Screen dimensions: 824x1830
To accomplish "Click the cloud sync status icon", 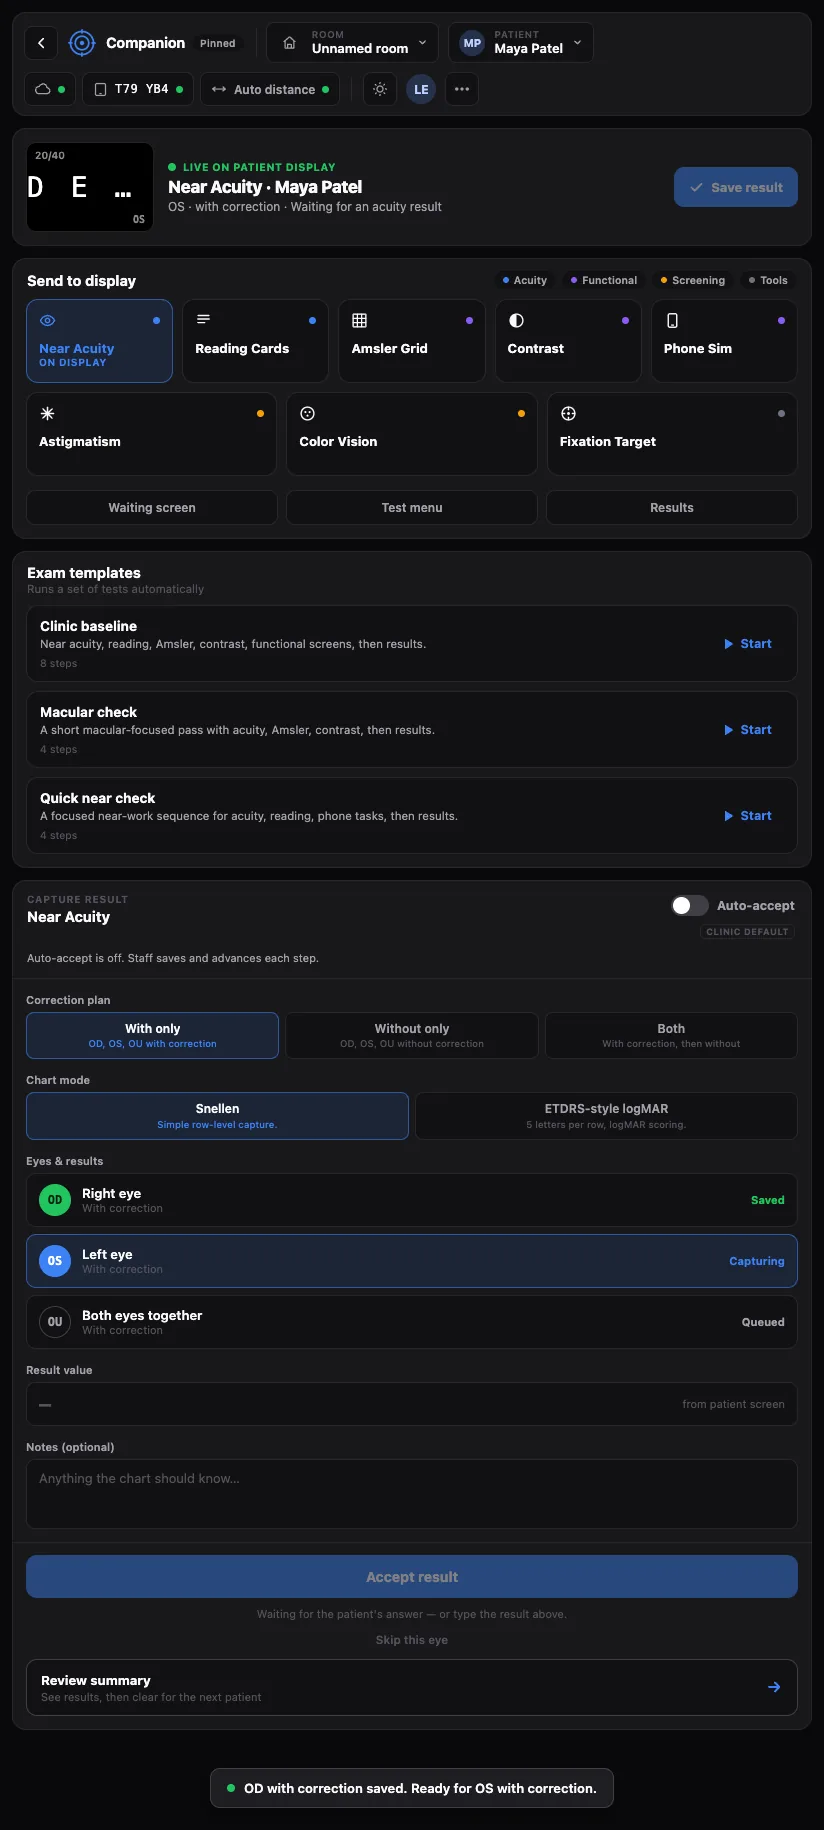I will (x=43, y=89).
